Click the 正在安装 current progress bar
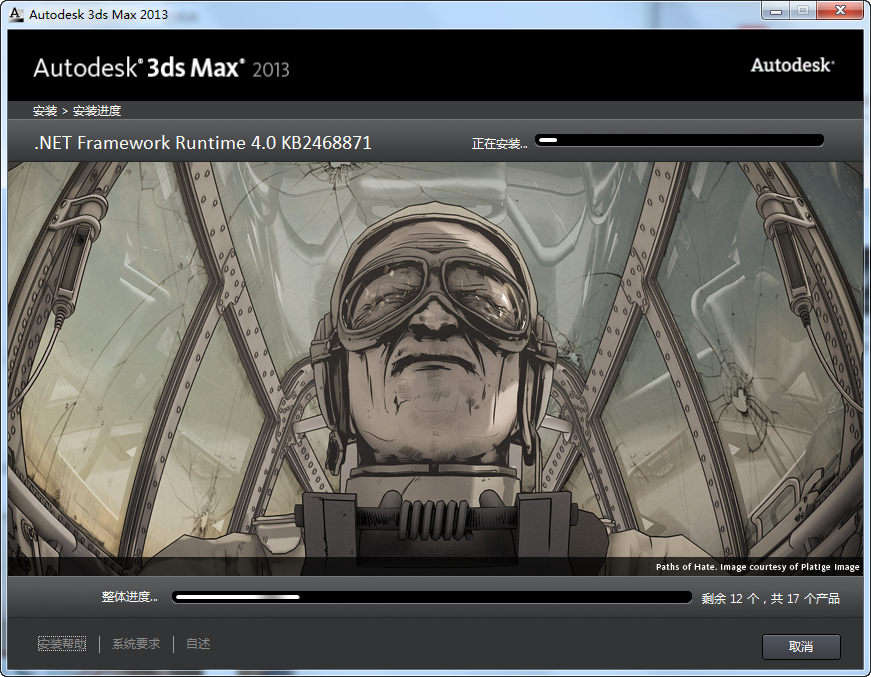 tap(679, 141)
